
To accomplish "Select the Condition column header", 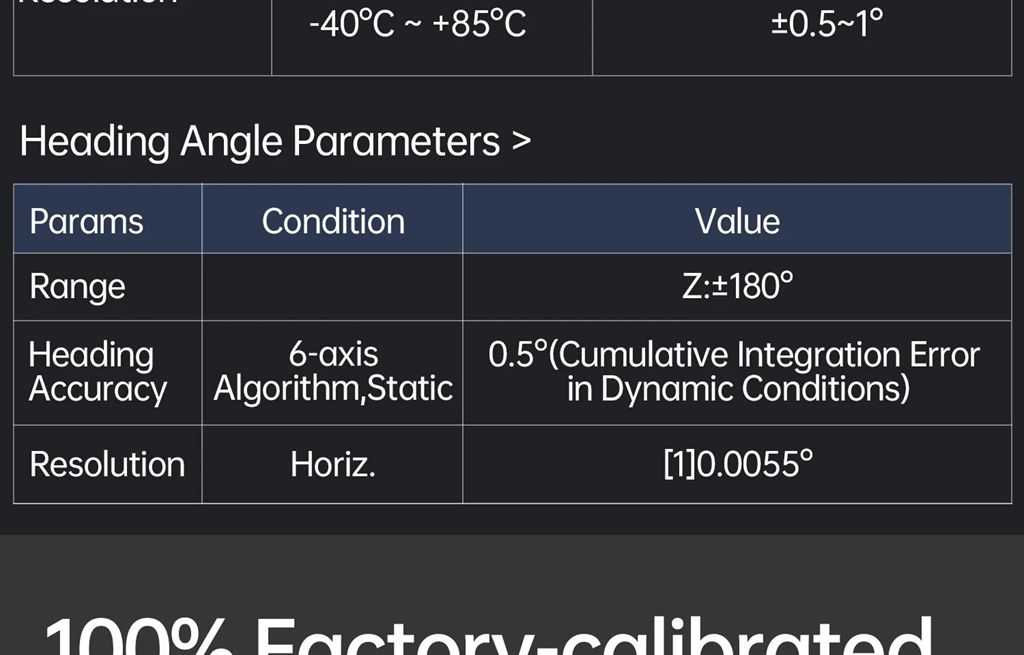I will click(333, 221).
